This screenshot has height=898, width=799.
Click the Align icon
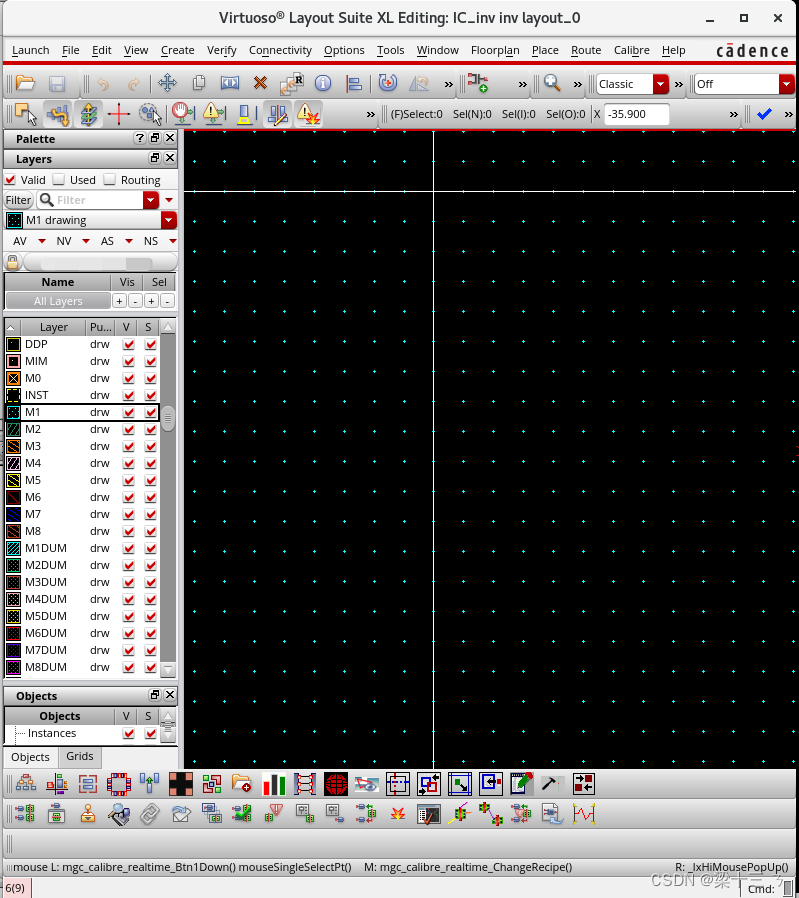(x=354, y=84)
